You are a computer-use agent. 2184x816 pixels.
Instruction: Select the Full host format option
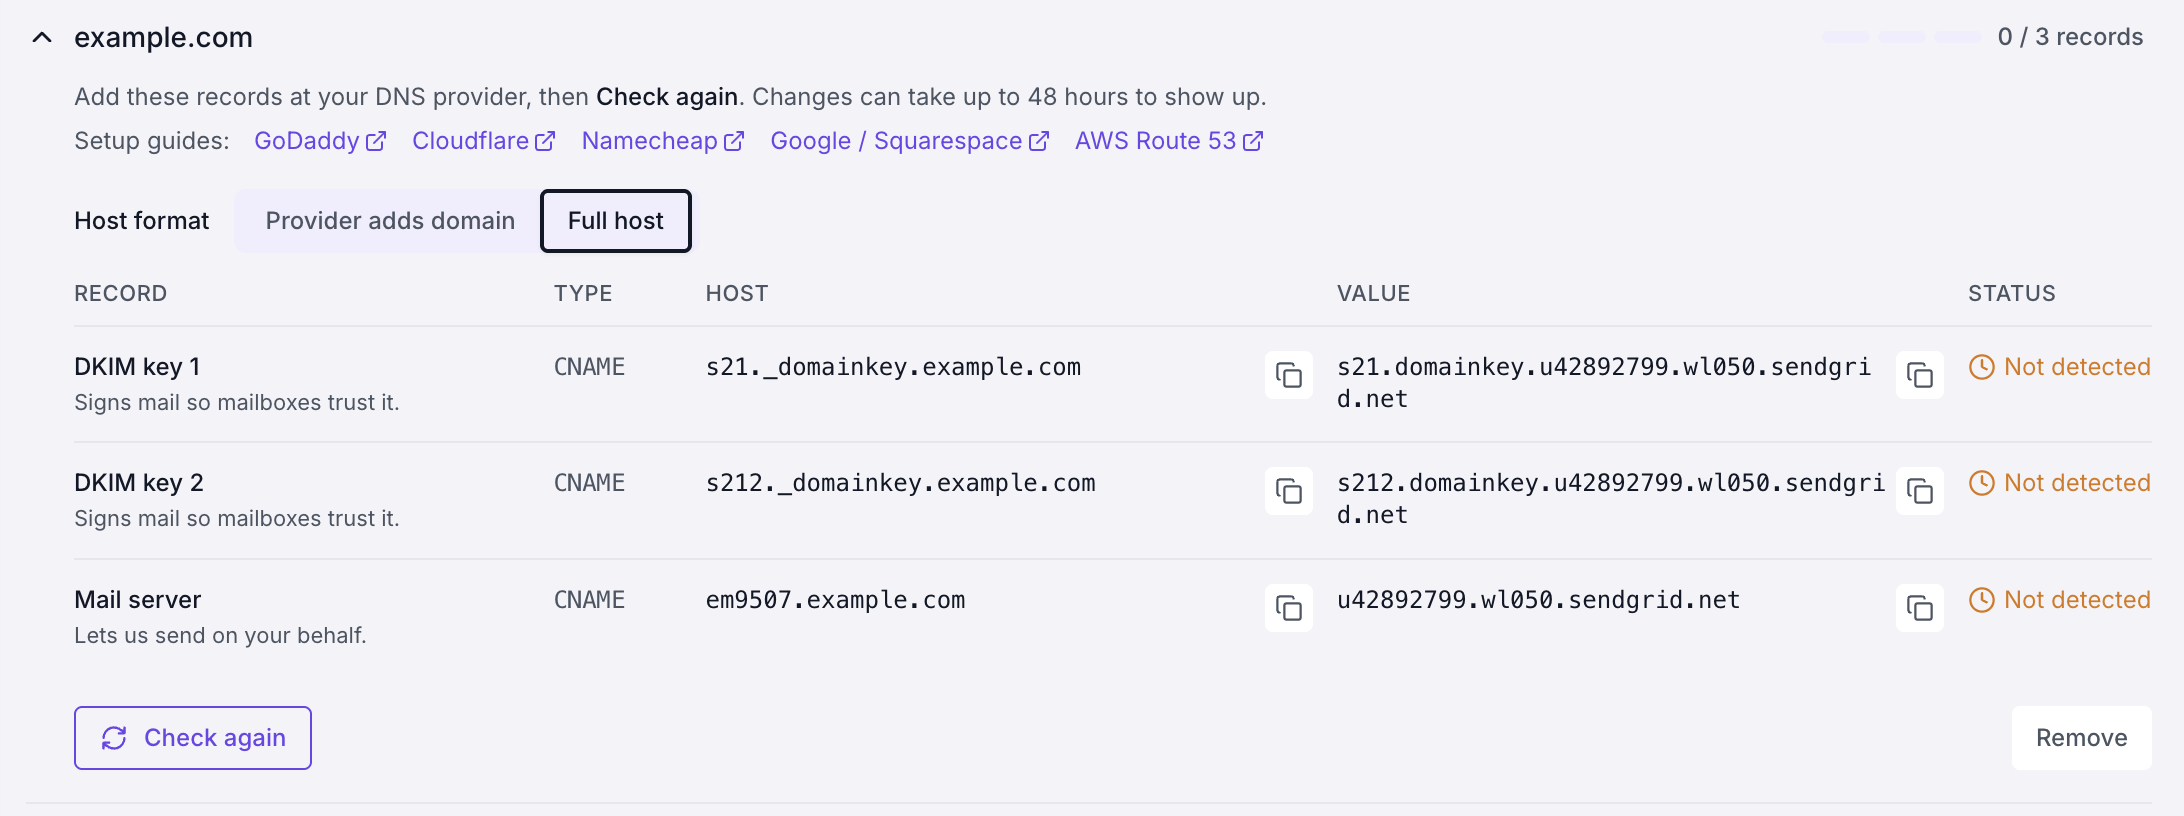(x=616, y=221)
